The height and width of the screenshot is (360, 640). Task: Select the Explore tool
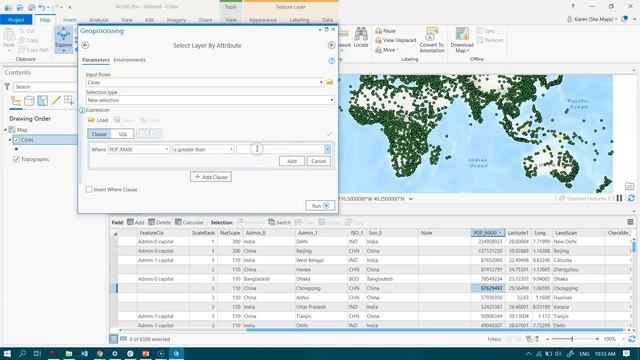point(63,40)
